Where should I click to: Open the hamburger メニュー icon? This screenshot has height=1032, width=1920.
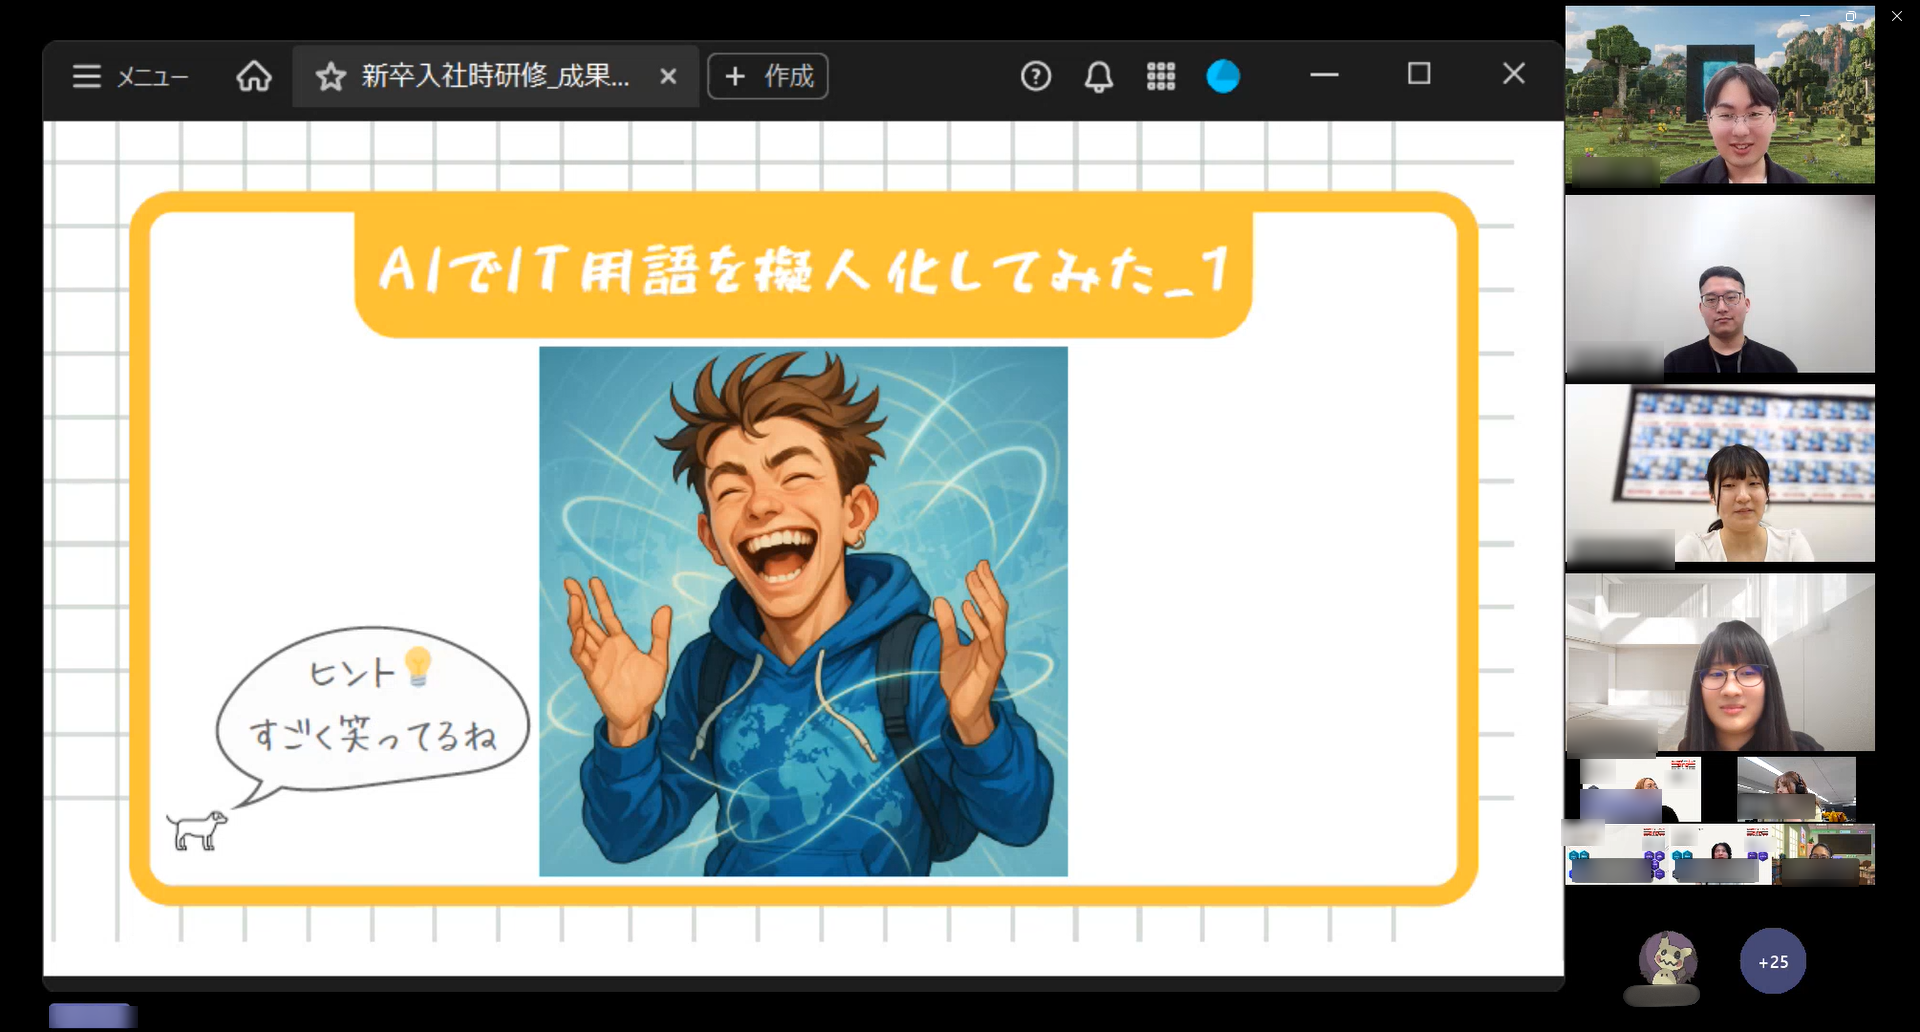pos(87,76)
